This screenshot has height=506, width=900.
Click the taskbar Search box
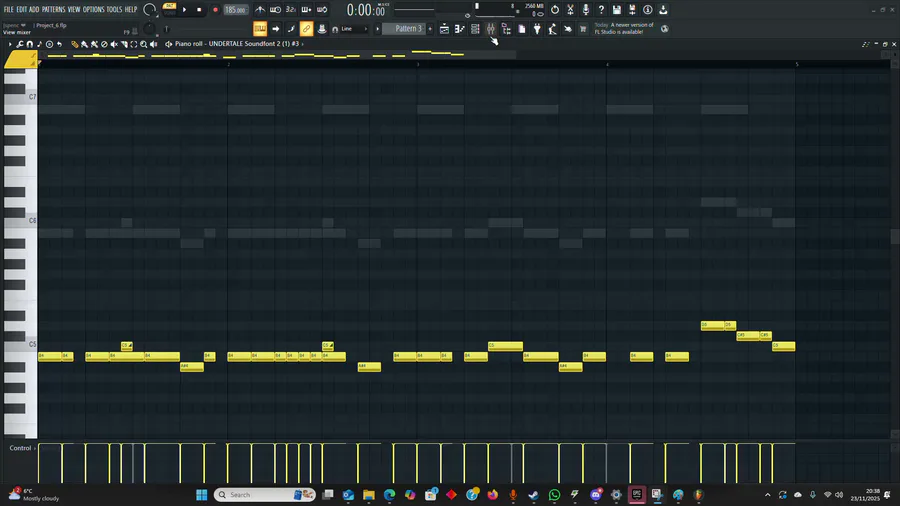tap(265, 495)
